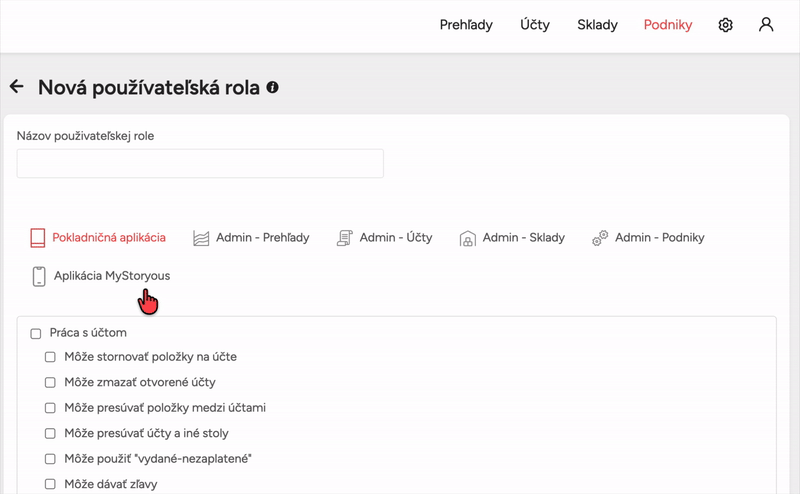Click the info icon beside the title
The width and height of the screenshot is (800, 494).
click(272, 88)
